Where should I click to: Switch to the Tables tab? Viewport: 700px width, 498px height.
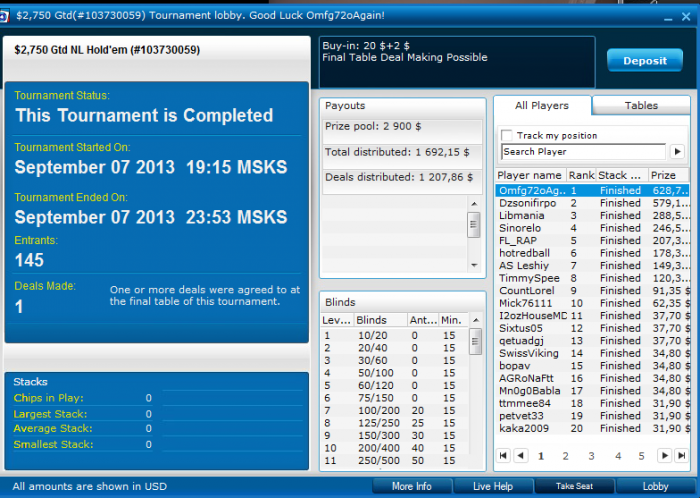[x=641, y=106]
